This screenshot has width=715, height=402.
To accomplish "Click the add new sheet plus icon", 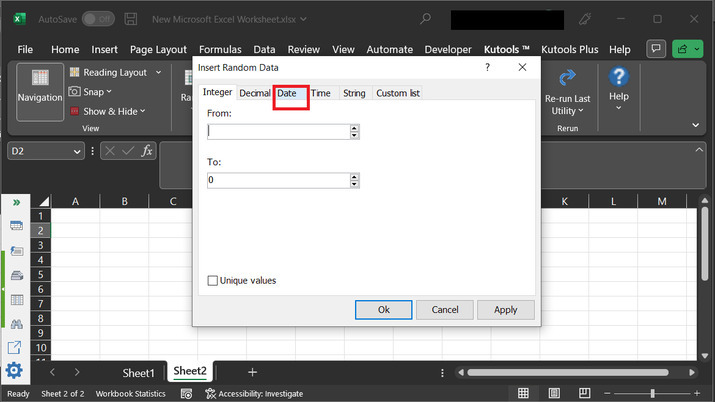I will click(252, 372).
